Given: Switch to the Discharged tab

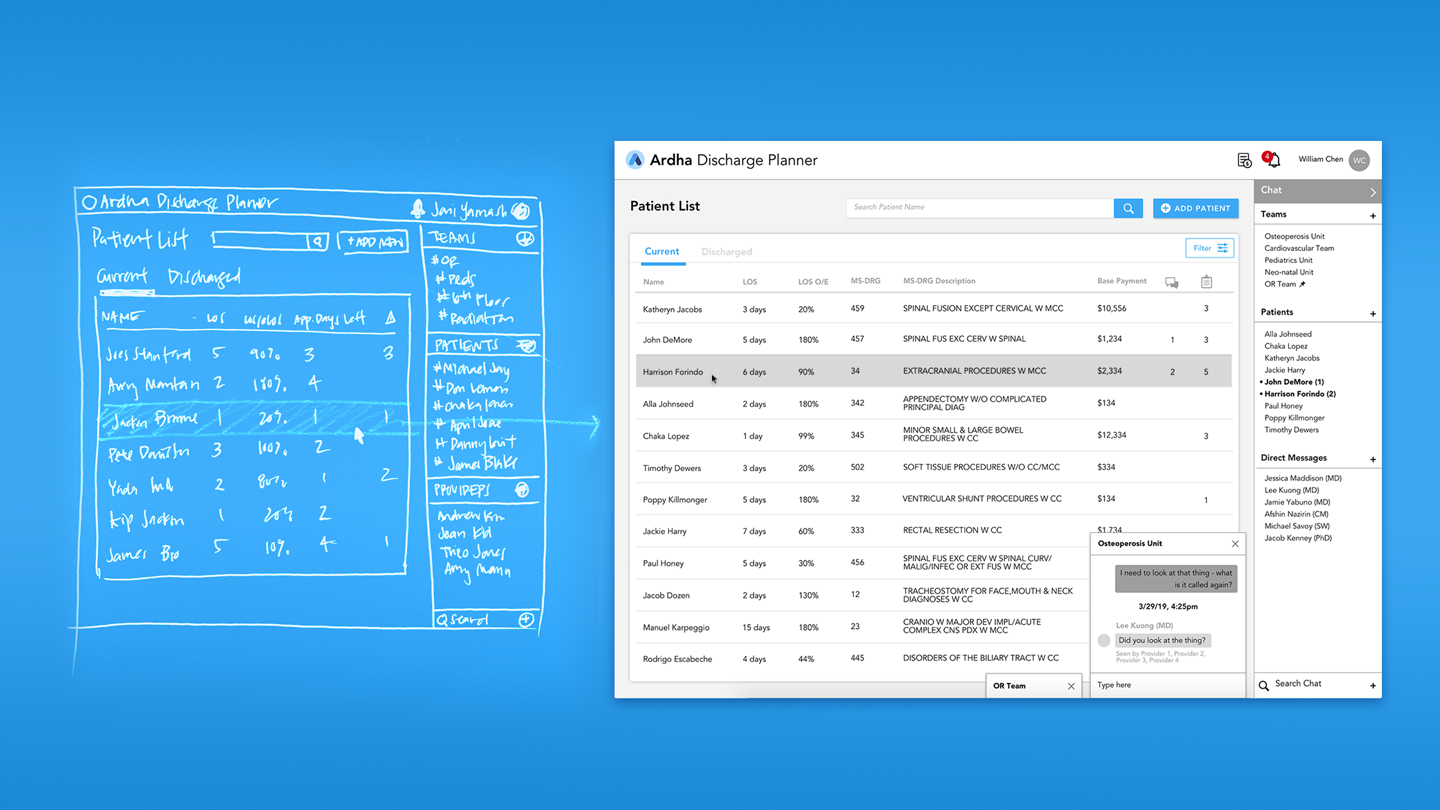Looking at the screenshot, I should pyautogui.click(x=726, y=252).
